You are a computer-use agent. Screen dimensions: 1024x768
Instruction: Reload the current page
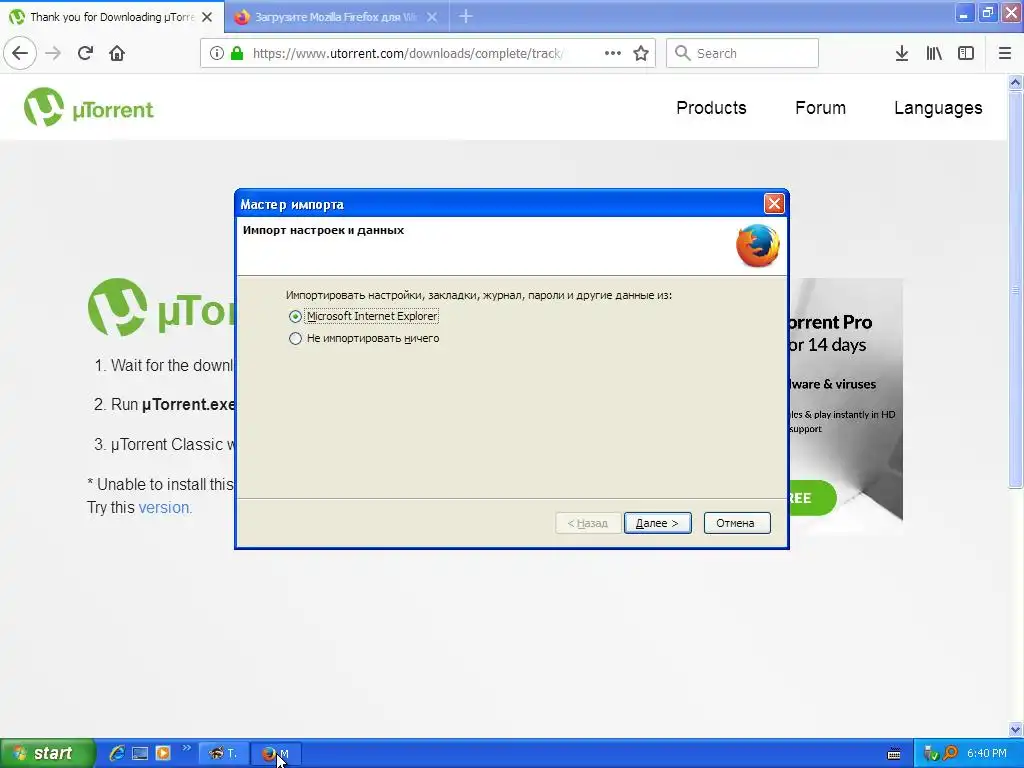pyautogui.click(x=85, y=53)
